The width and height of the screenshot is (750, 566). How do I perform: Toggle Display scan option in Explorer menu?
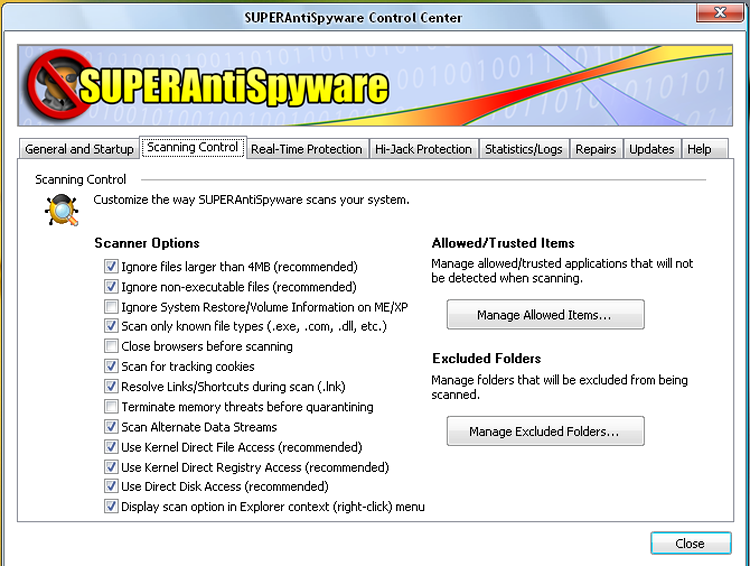pyautogui.click(x=111, y=506)
